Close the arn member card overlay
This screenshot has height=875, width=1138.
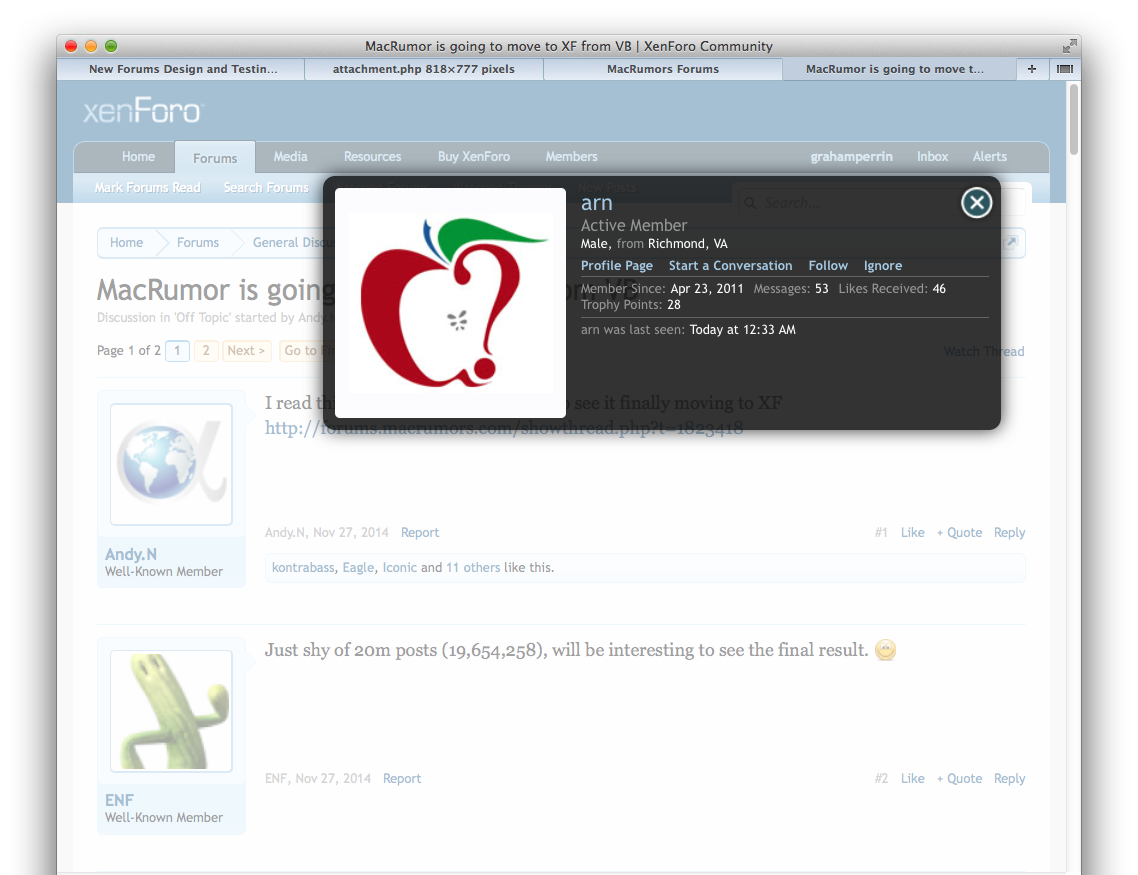(x=976, y=202)
